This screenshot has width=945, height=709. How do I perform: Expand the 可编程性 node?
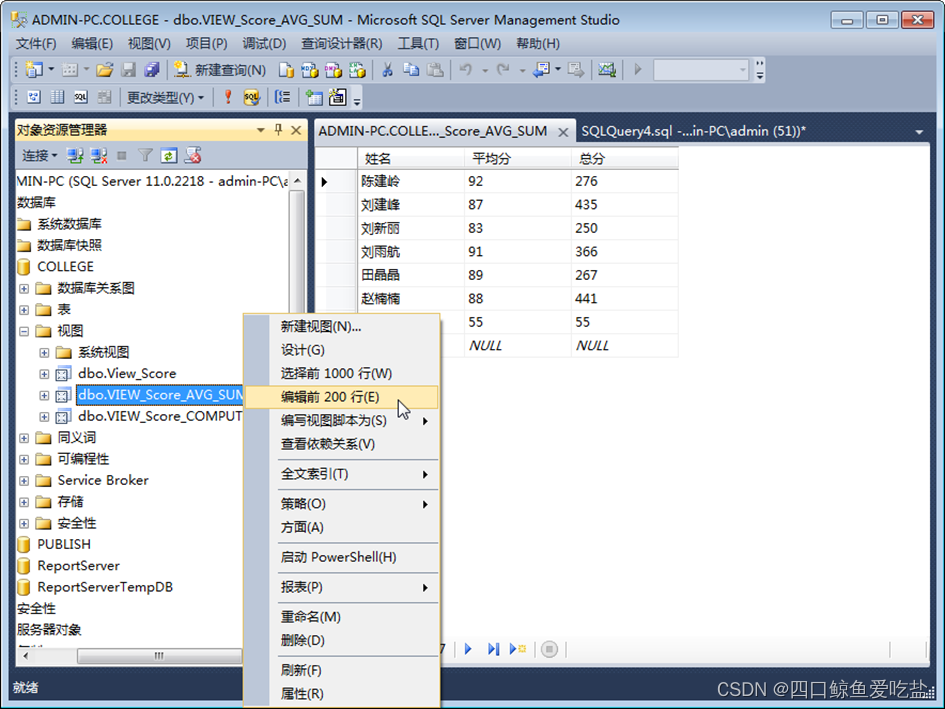coord(24,459)
